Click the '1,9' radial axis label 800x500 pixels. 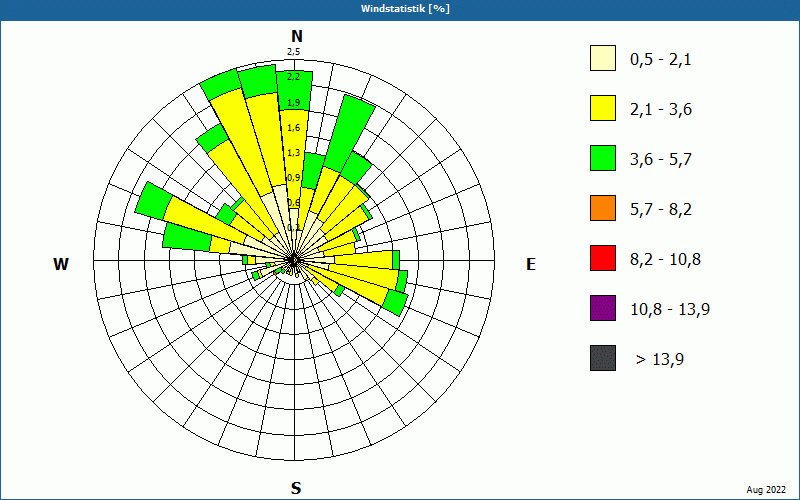click(293, 103)
